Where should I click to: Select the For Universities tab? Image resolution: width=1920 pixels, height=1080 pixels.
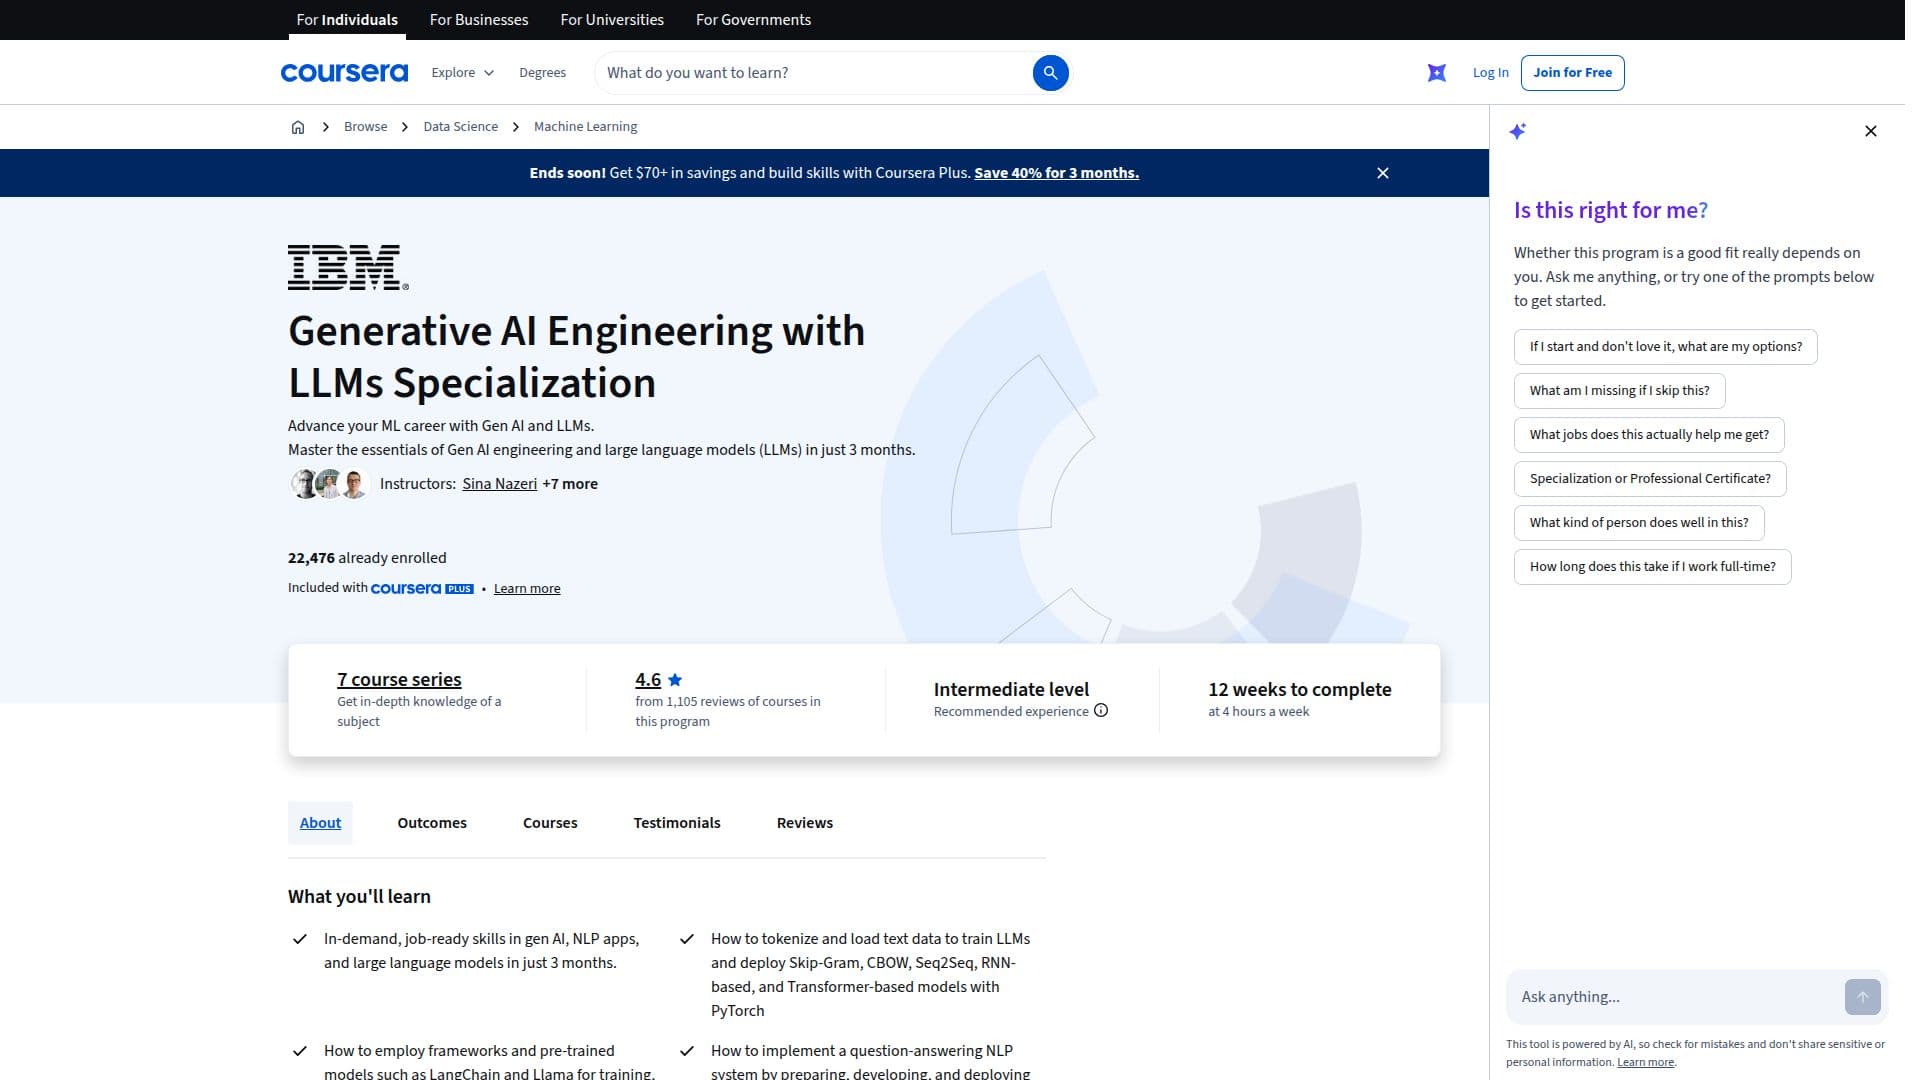click(x=612, y=20)
